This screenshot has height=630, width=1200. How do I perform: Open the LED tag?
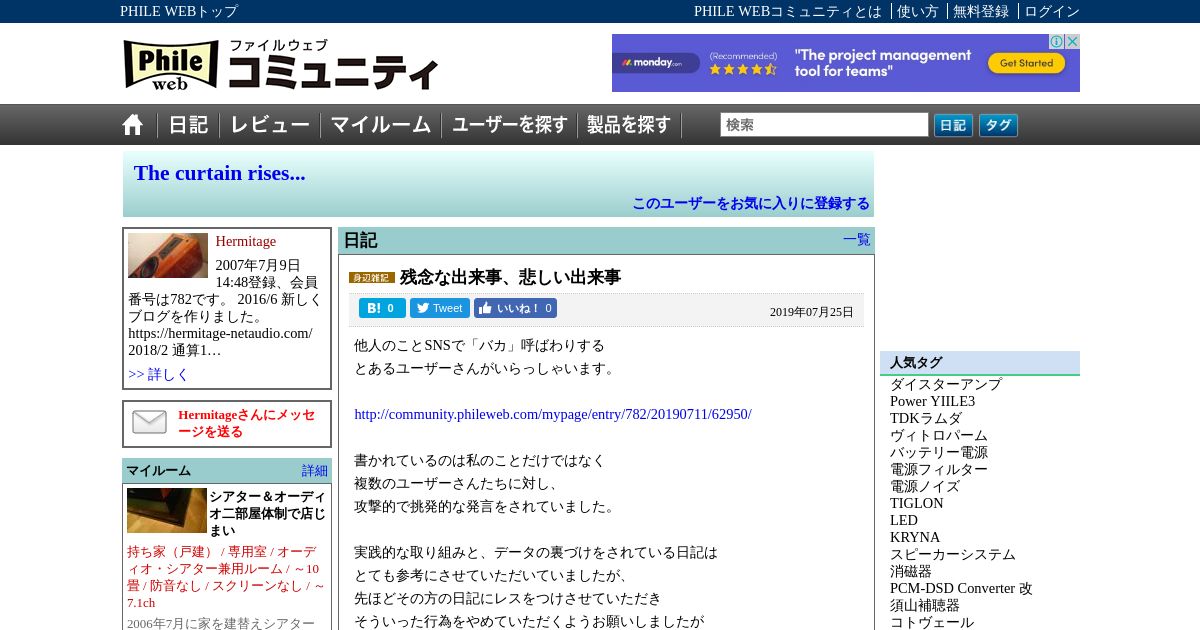[x=904, y=520]
